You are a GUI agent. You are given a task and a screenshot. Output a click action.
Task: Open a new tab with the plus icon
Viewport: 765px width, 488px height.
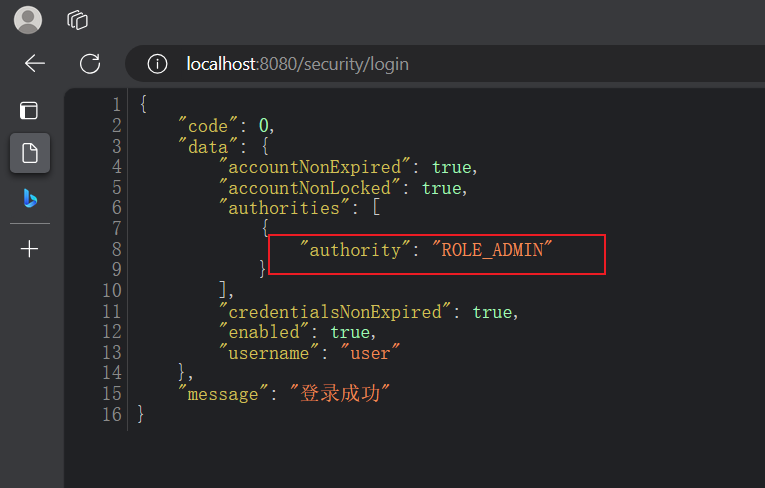pyautogui.click(x=30, y=249)
